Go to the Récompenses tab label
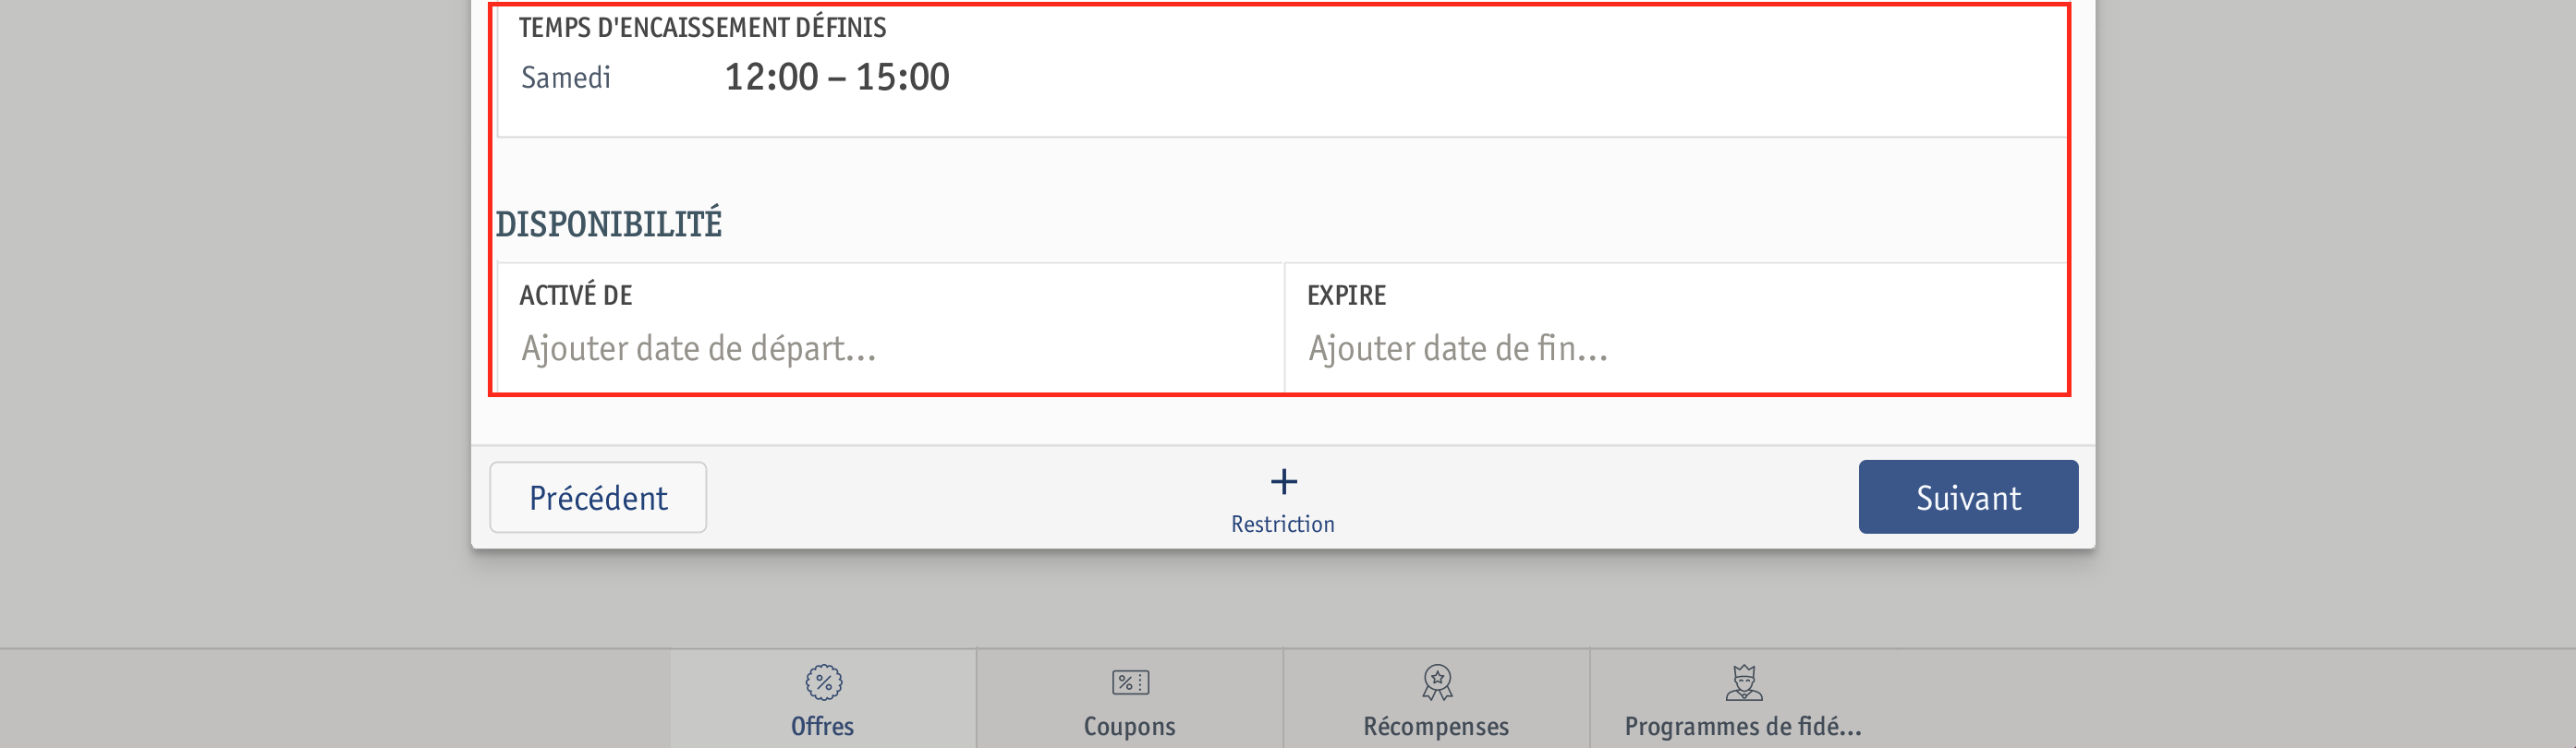Viewport: 2576px width, 748px height. coord(1436,726)
